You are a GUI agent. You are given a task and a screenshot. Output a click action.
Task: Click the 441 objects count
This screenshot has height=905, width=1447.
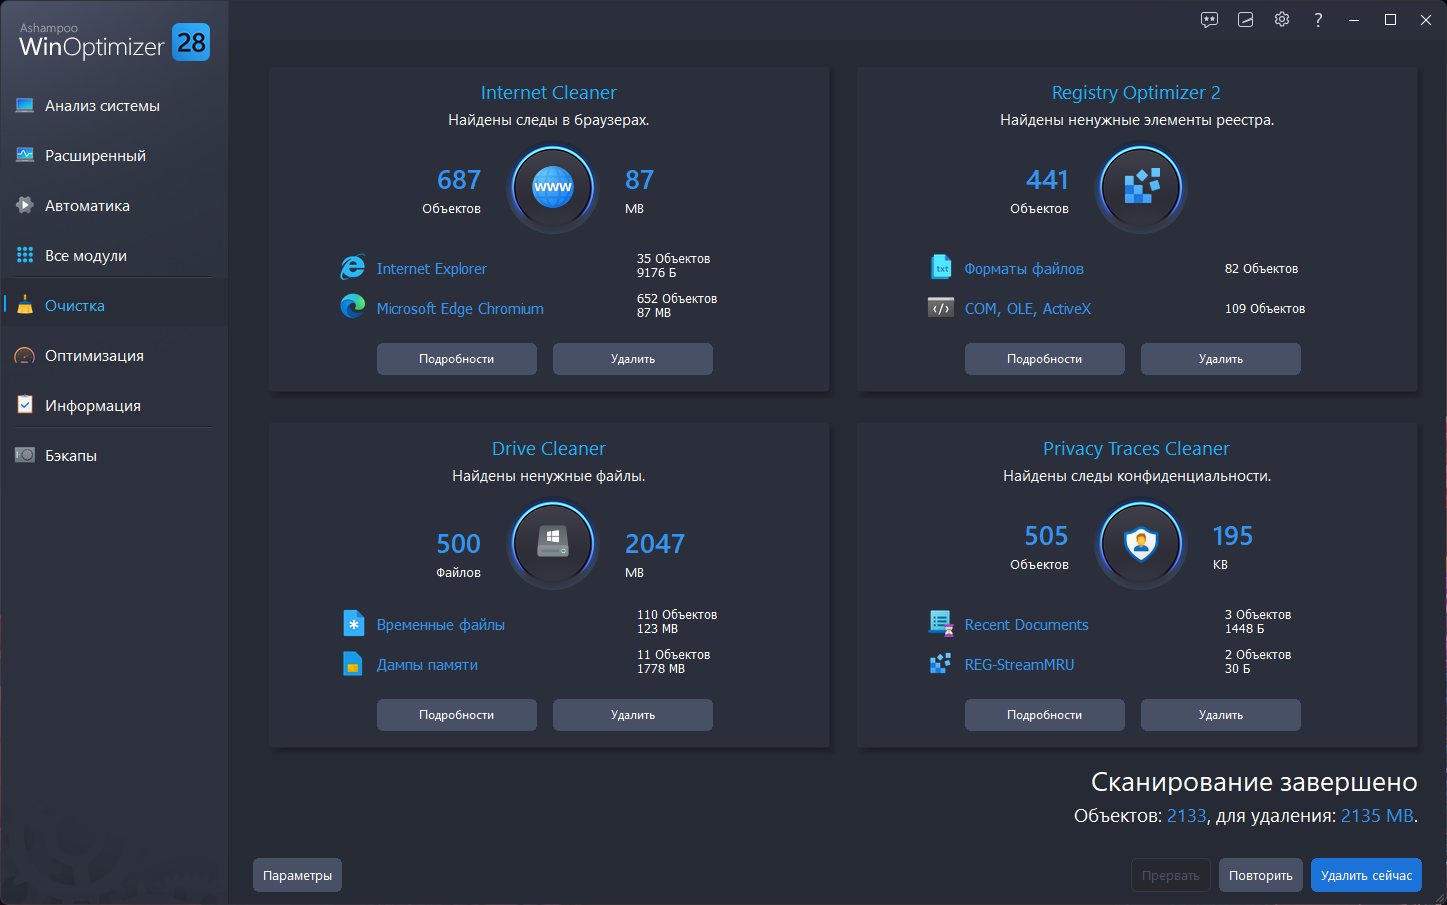(1047, 180)
